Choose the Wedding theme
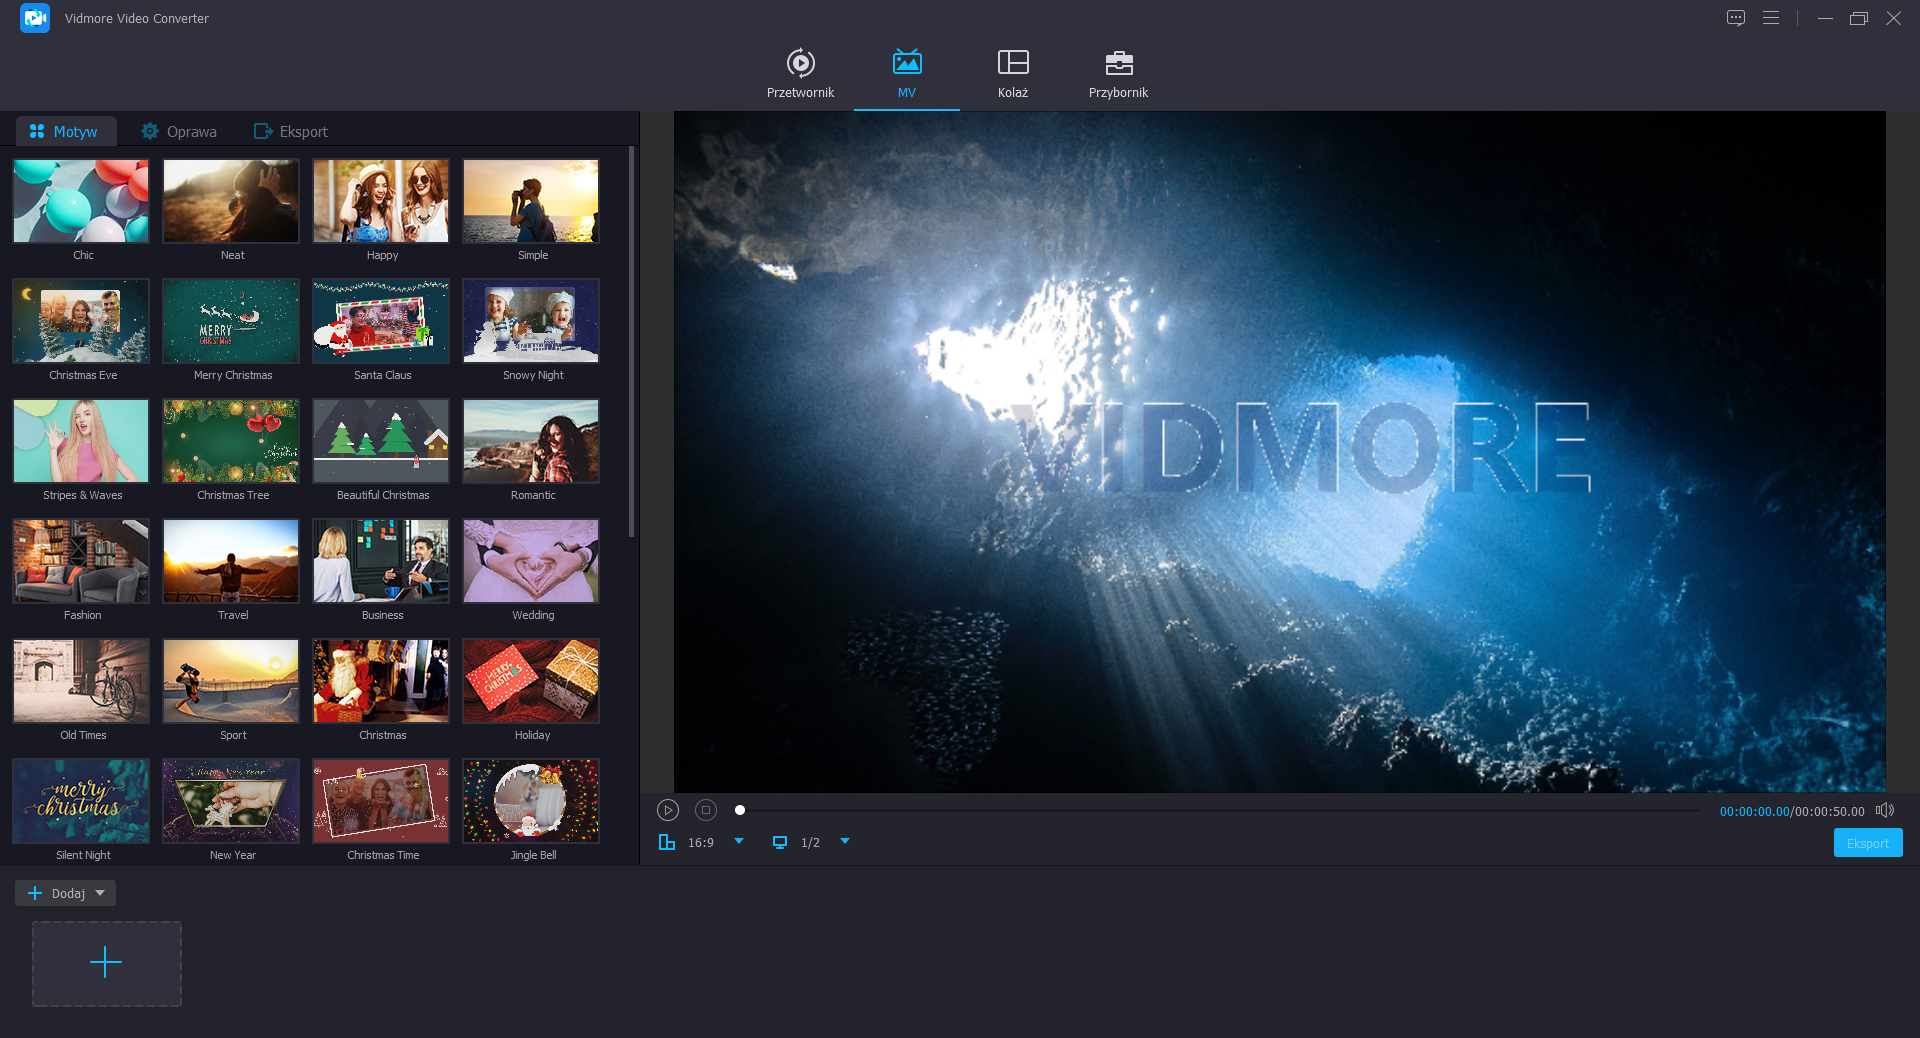 pyautogui.click(x=531, y=561)
